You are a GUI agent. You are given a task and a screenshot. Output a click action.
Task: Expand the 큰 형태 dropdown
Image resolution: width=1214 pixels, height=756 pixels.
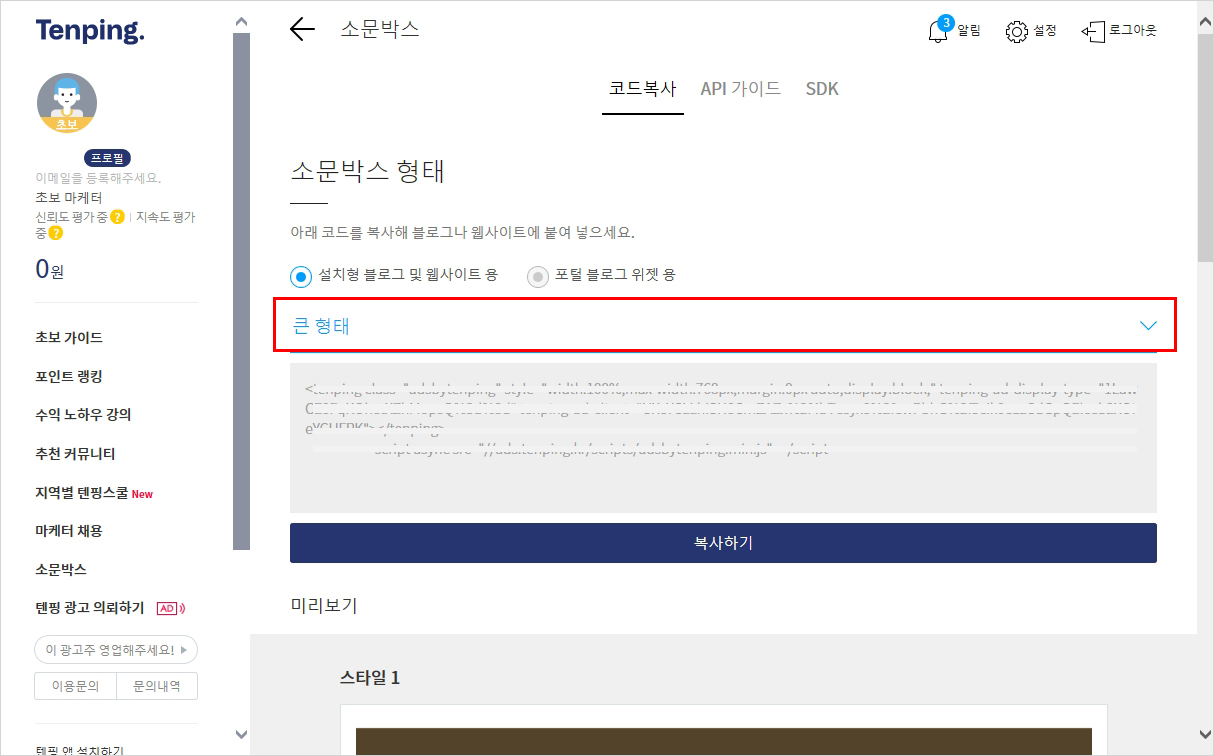724,325
